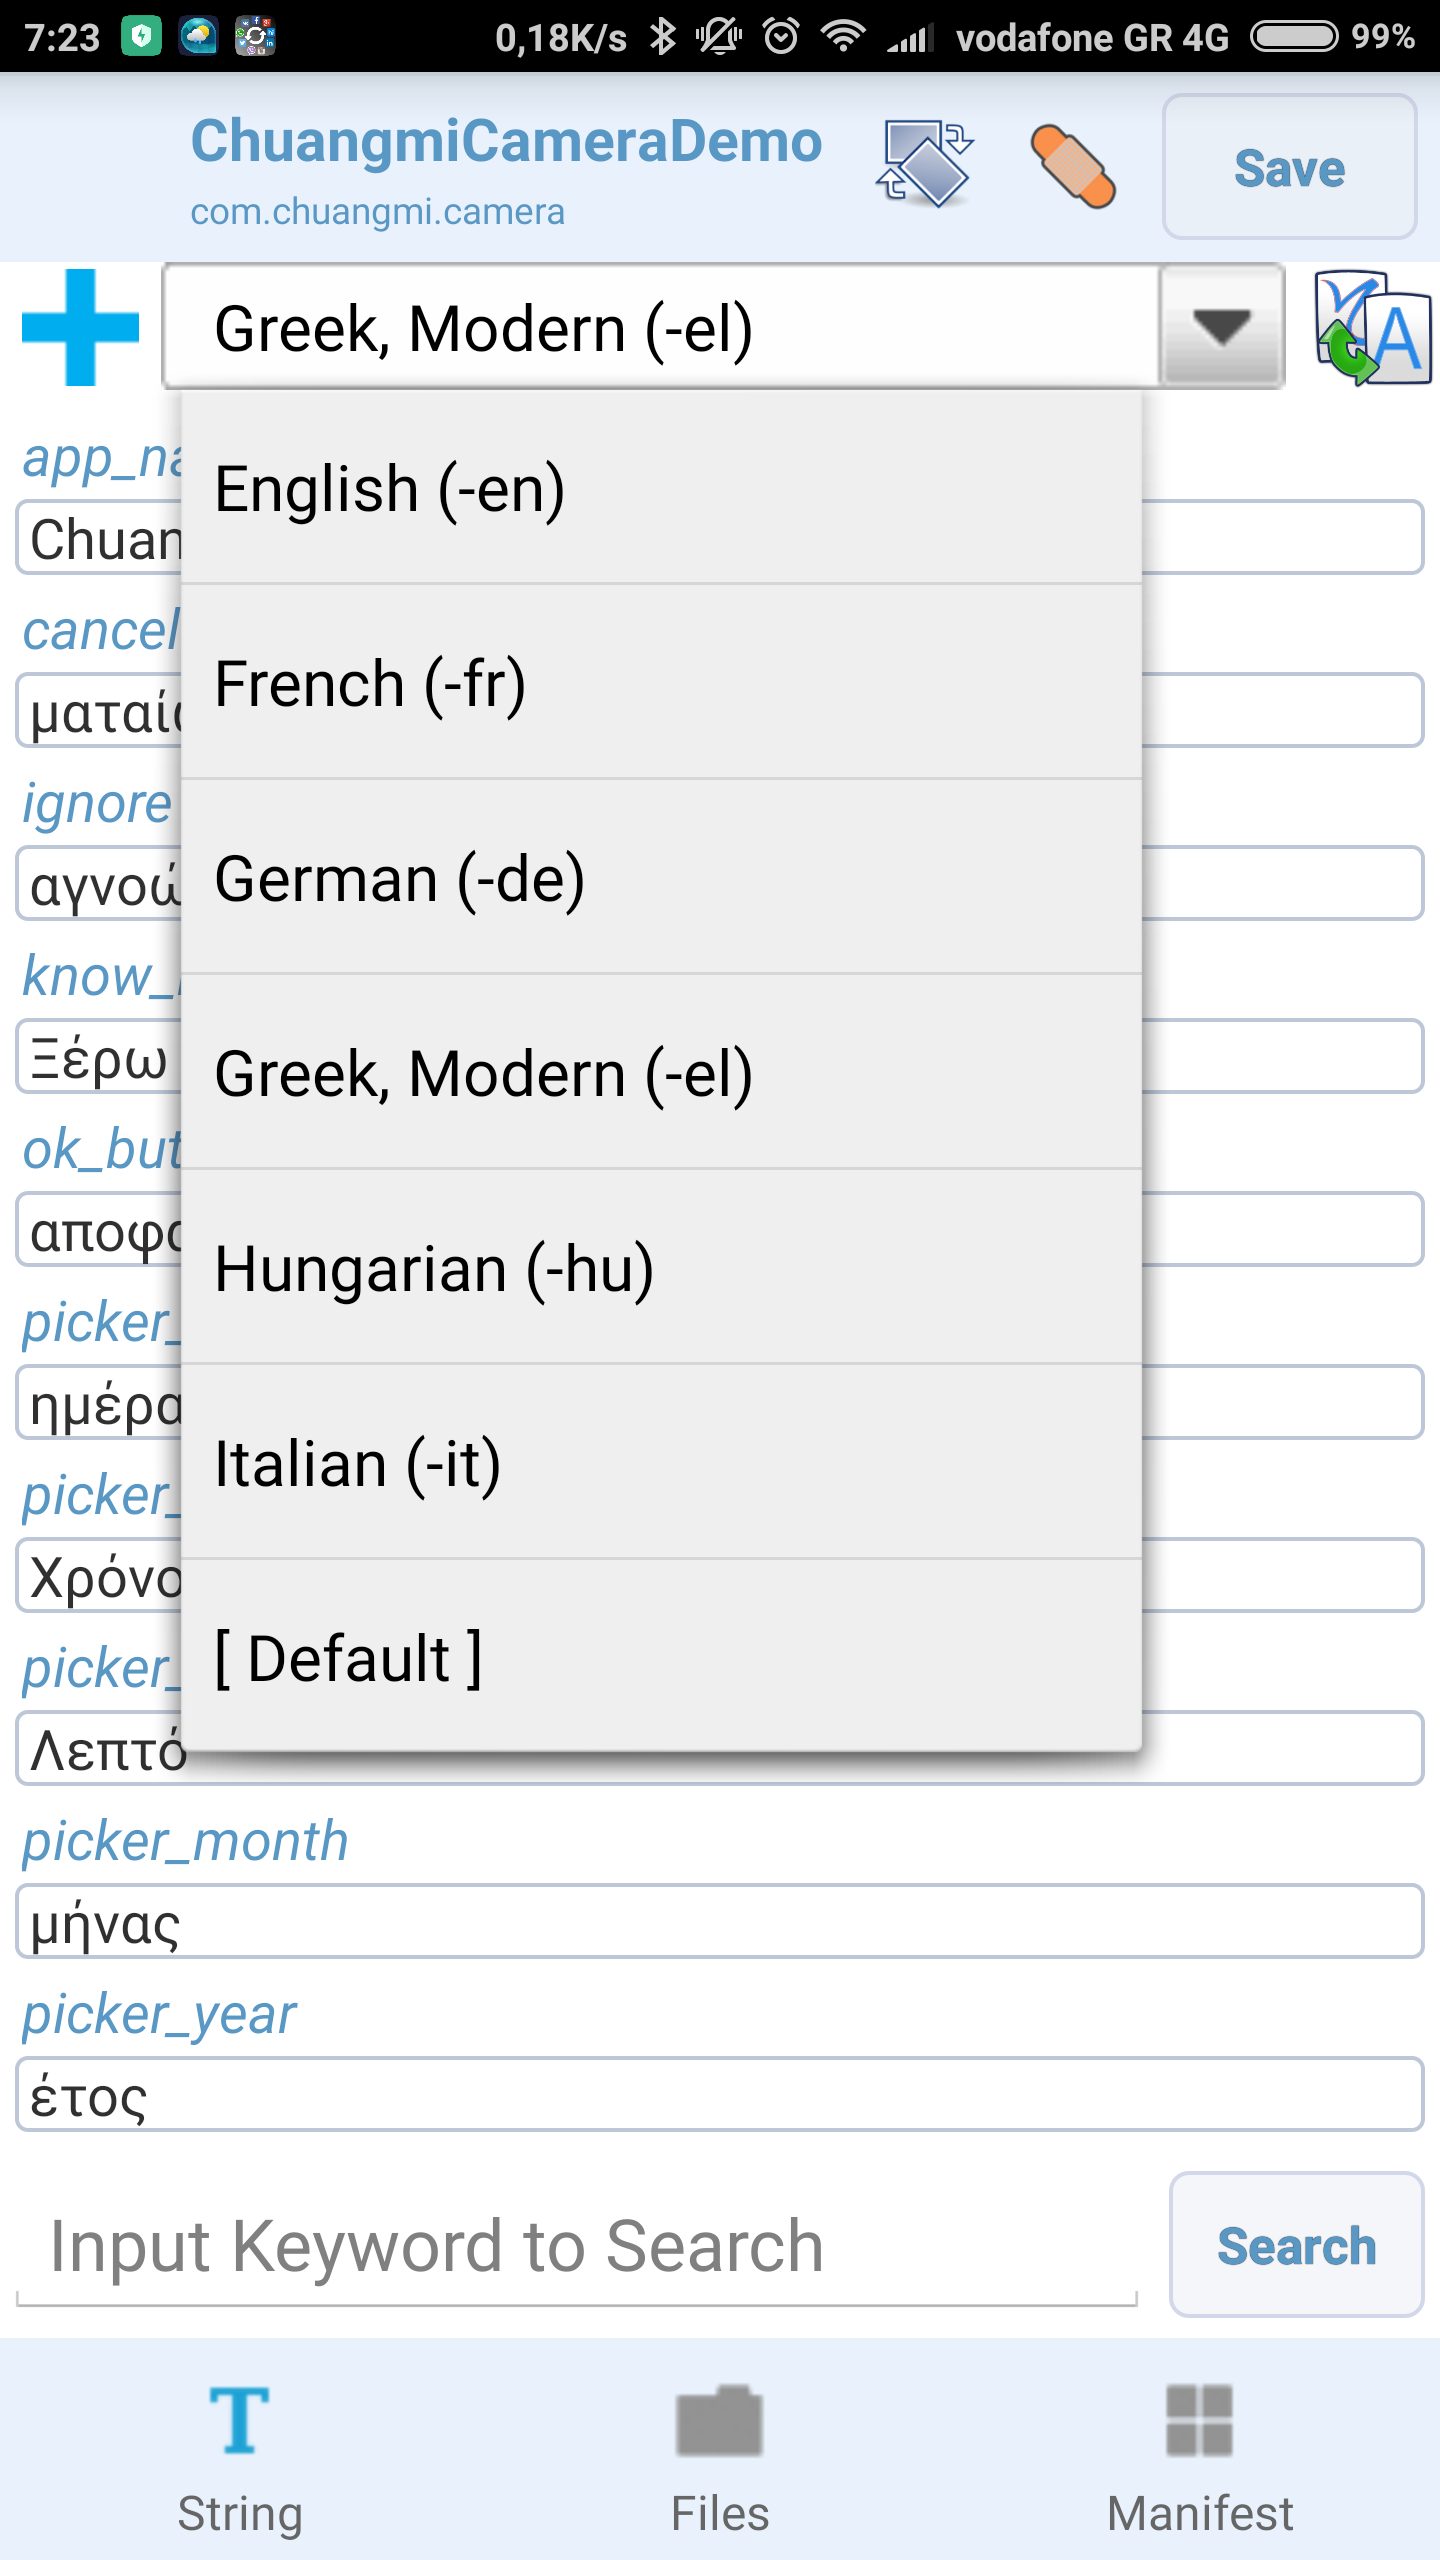Screen dimensions: 1440x2560
Task: Tap the orange bandage patch icon
Action: pyautogui.click(x=1073, y=166)
